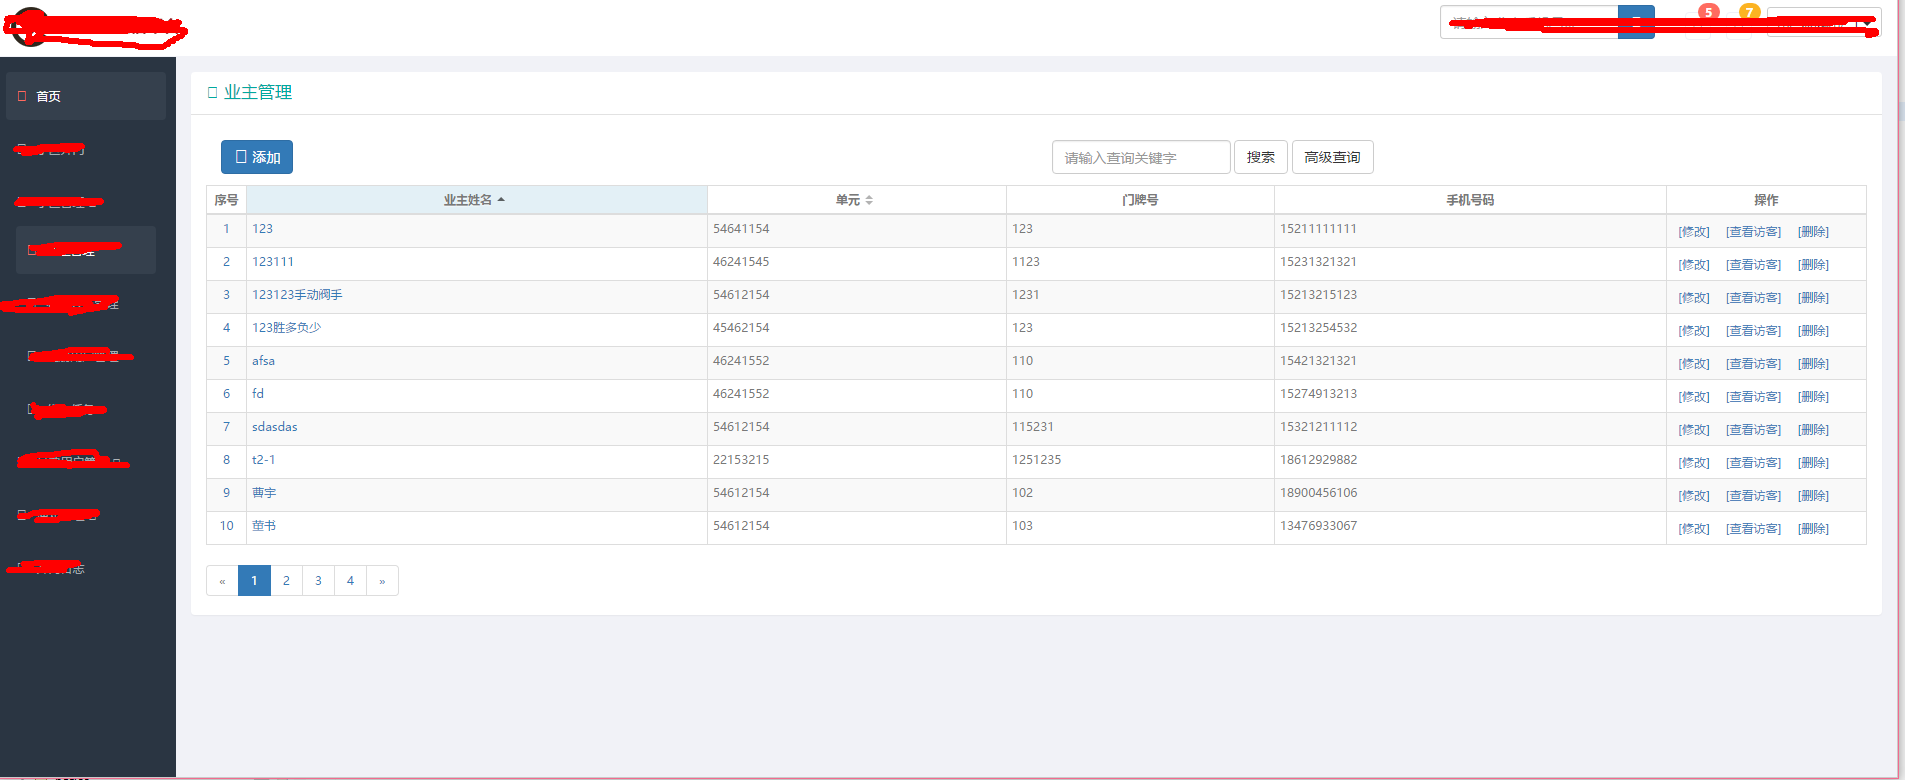Sort table by 业主姓名 column arrow
This screenshot has width=1905, height=780.
point(501,200)
